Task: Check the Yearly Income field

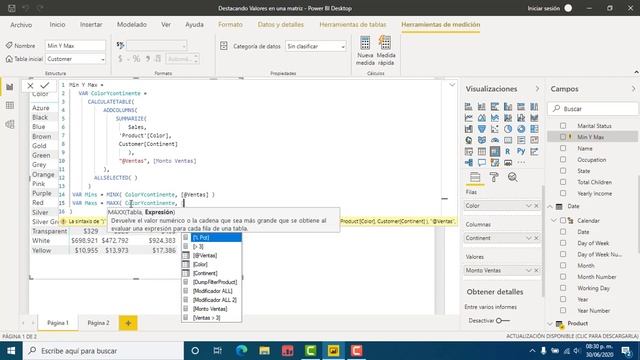Action: click(x=563, y=193)
